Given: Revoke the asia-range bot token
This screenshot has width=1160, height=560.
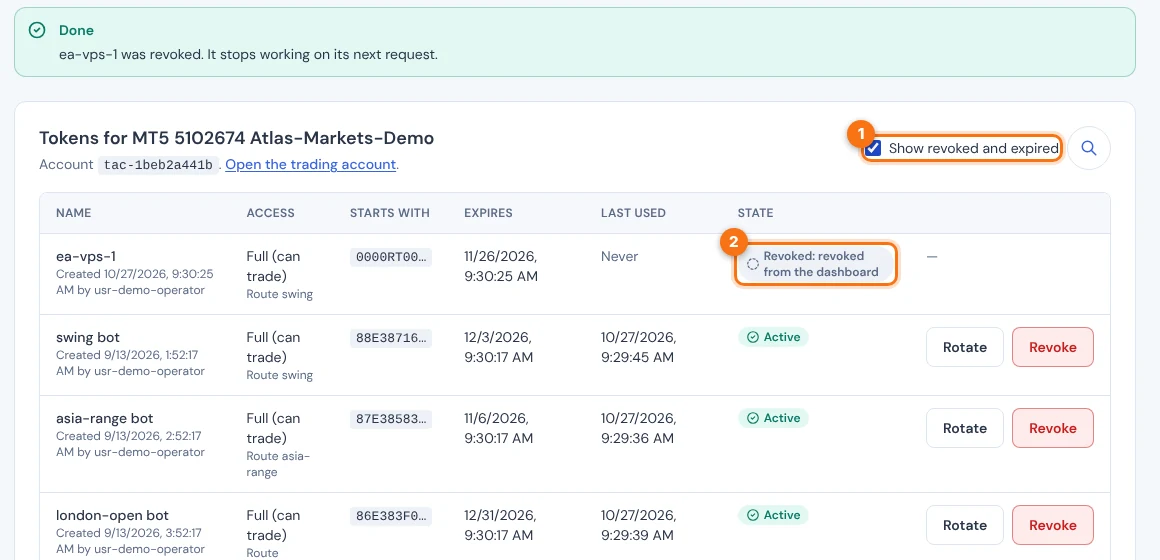Looking at the screenshot, I should 1053,428.
